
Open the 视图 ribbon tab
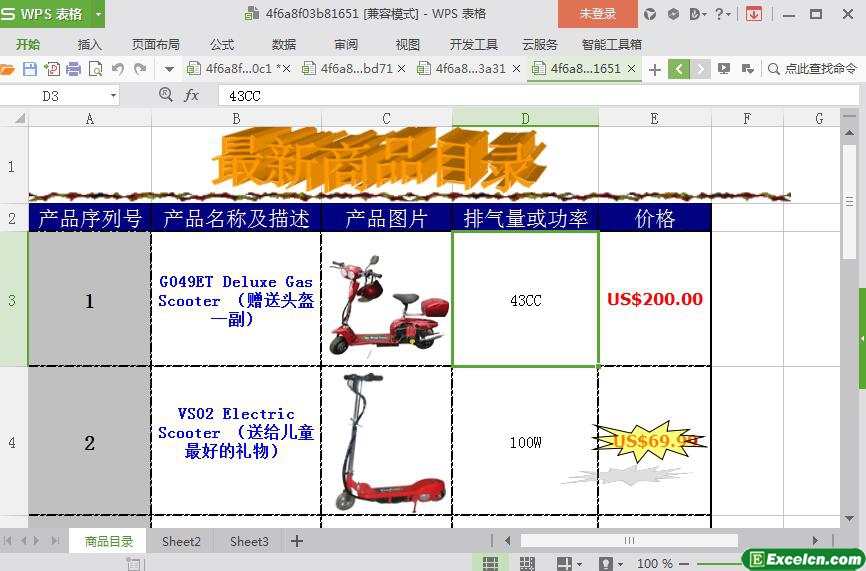click(x=408, y=44)
